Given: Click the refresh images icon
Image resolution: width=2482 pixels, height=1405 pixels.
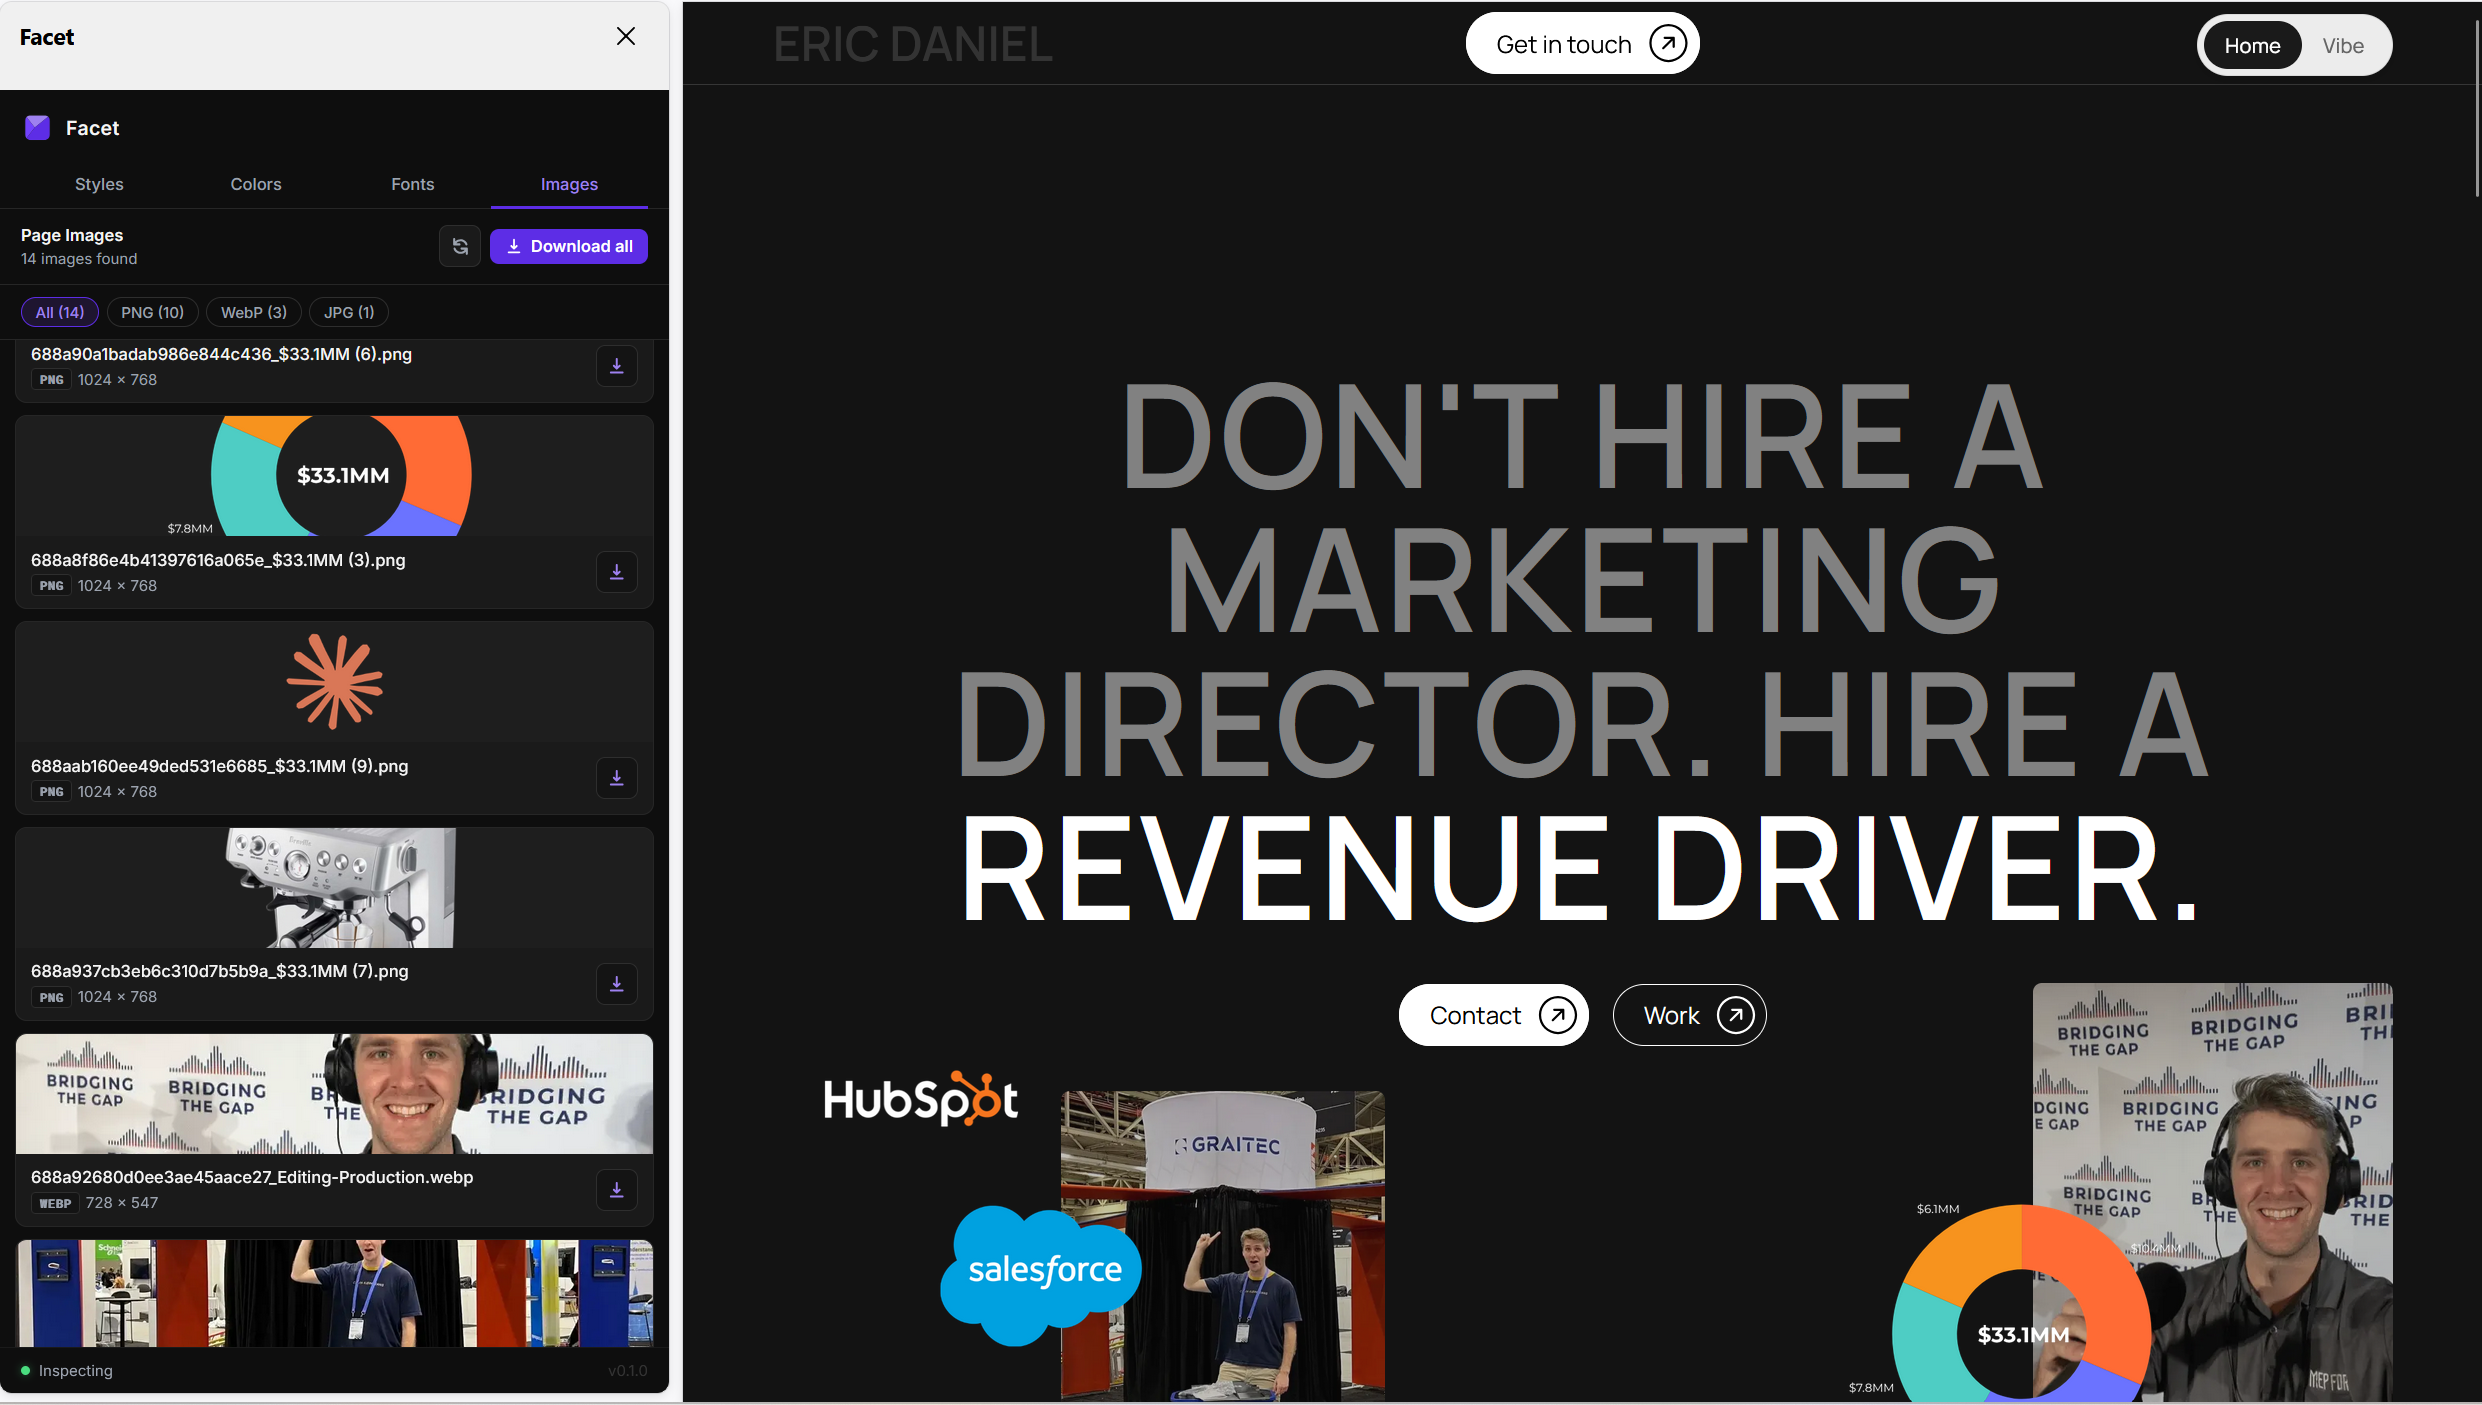Looking at the screenshot, I should (460, 247).
